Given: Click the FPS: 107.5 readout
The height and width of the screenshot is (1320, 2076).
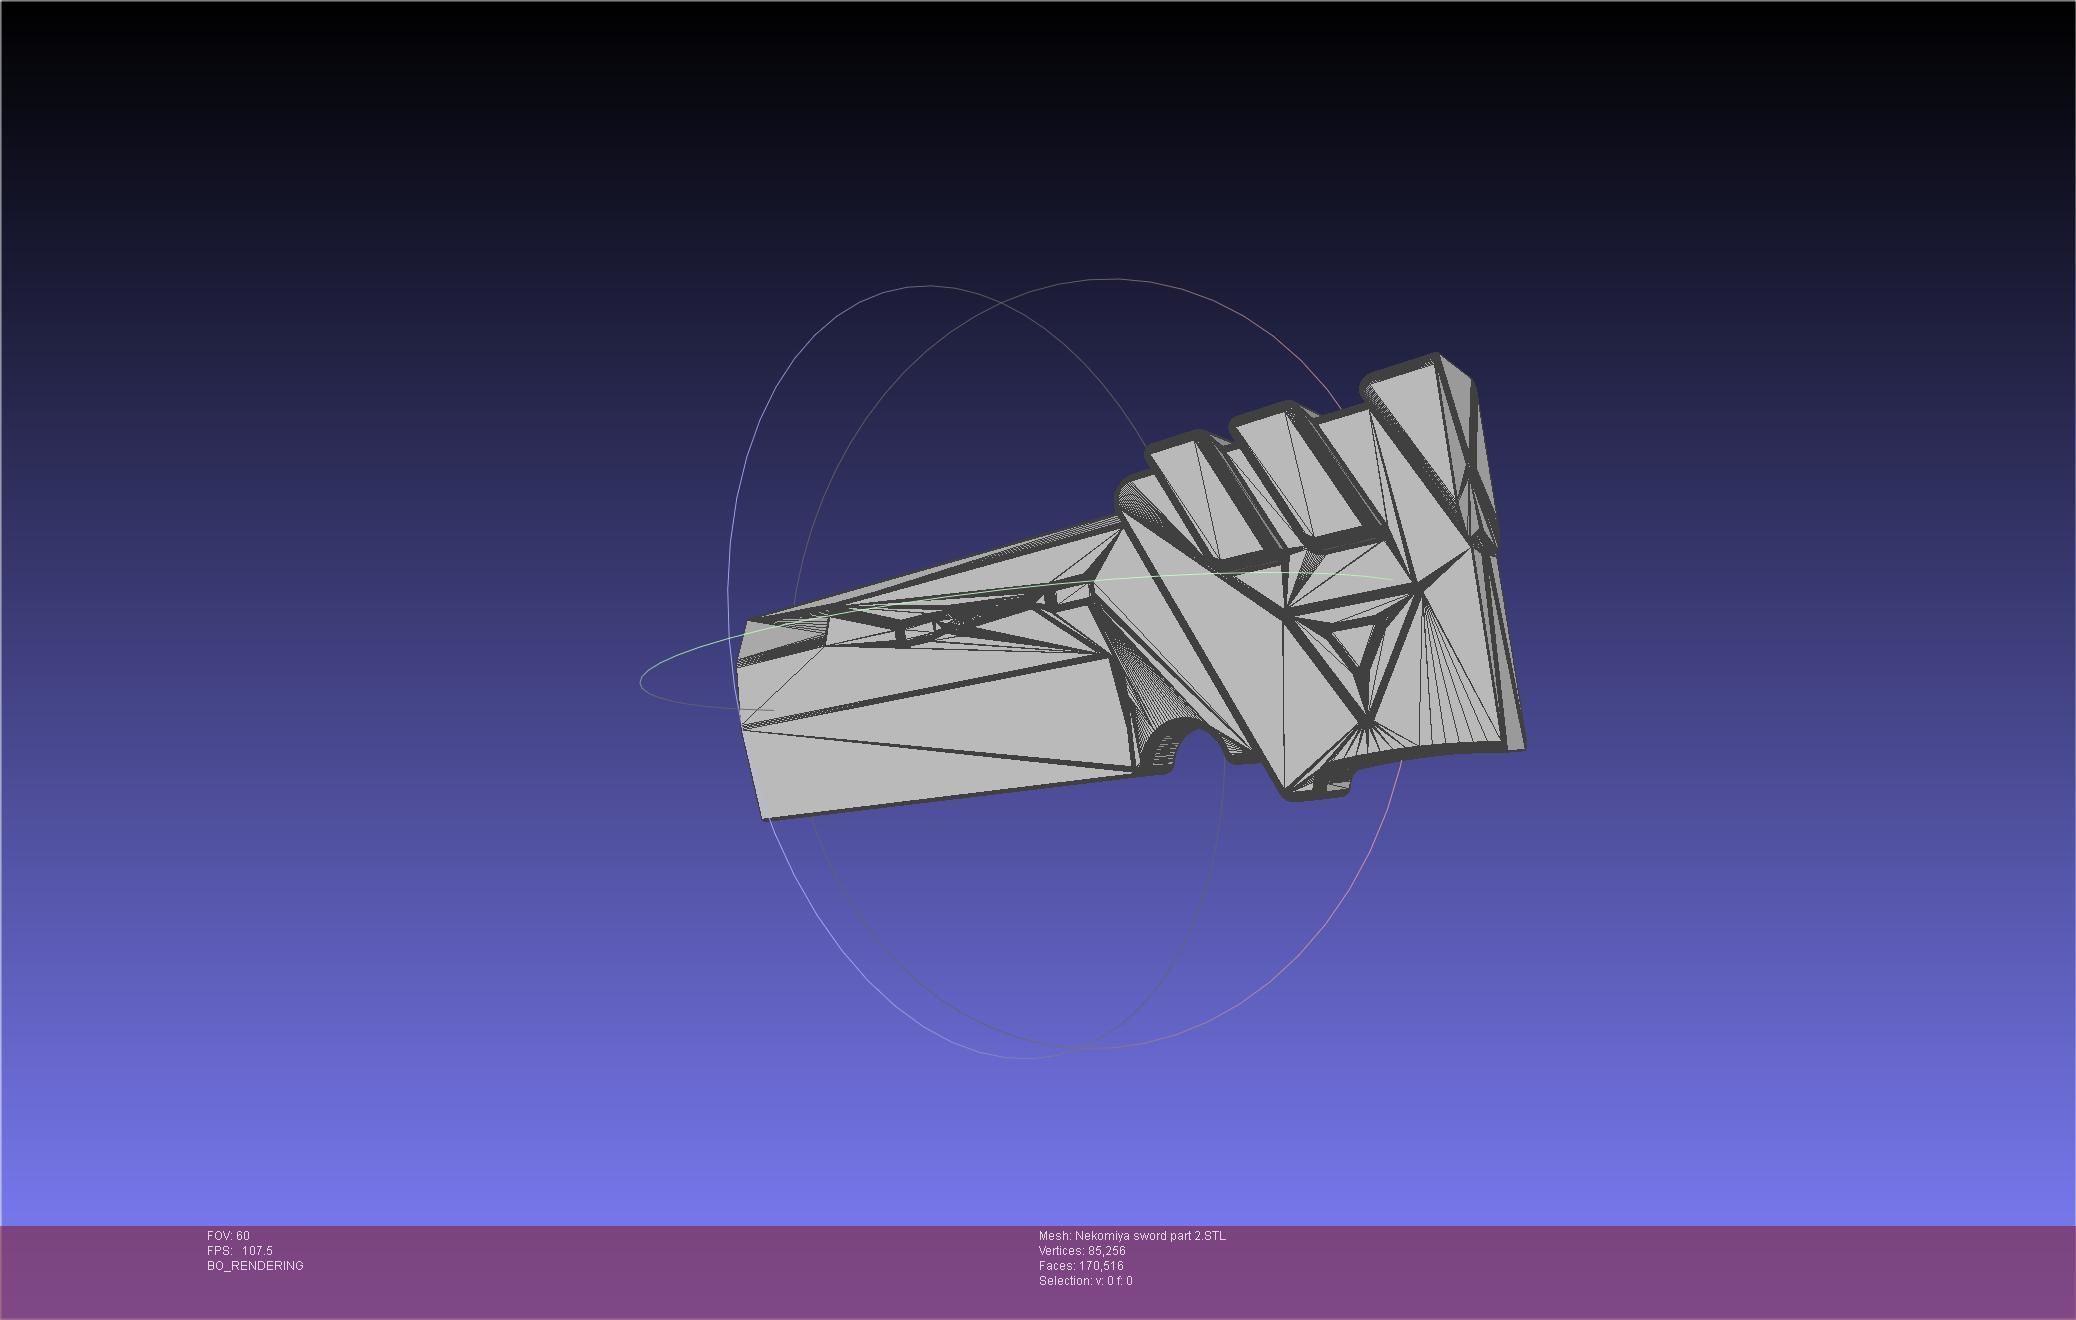Looking at the screenshot, I should [240, 1251].
